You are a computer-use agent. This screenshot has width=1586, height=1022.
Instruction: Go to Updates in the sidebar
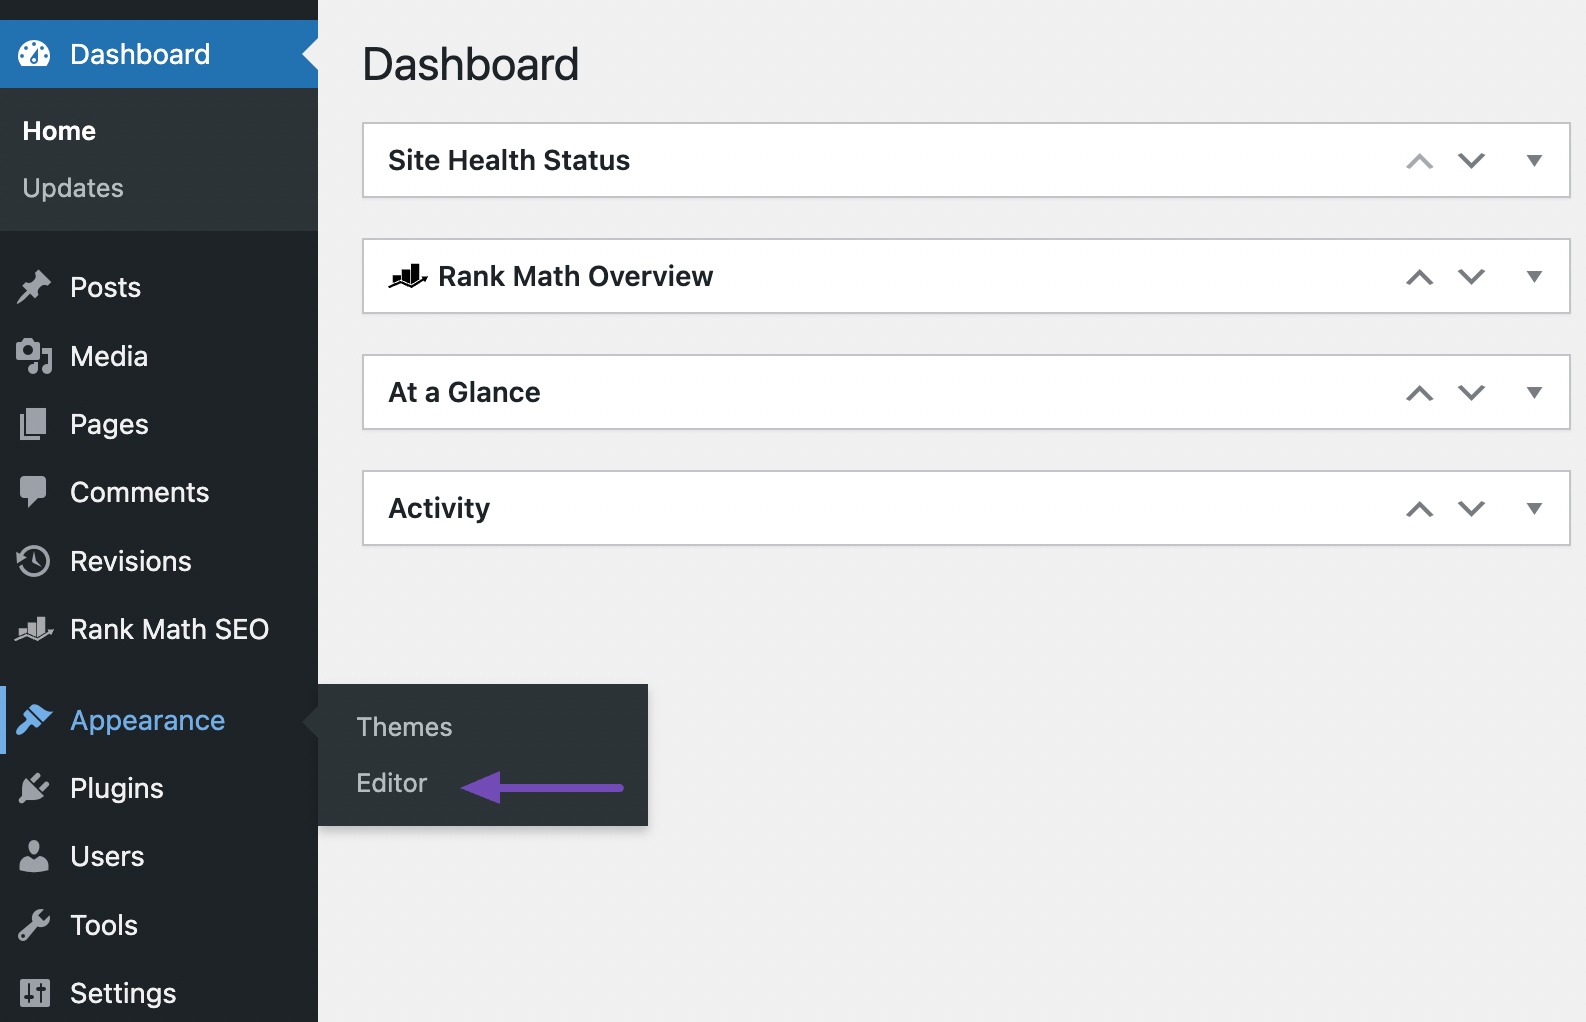[x=72, y=187]
